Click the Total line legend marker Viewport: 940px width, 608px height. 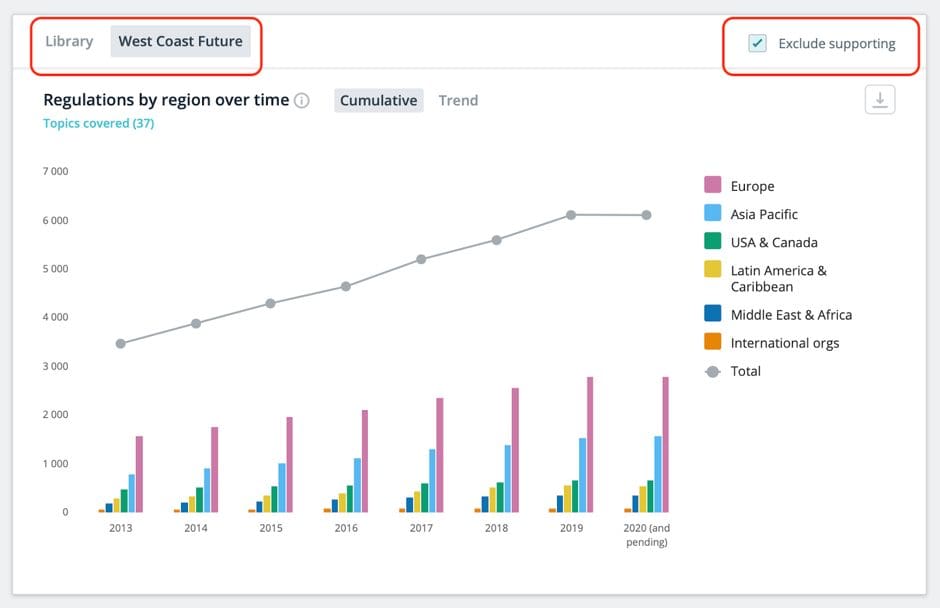pos(713,371)
